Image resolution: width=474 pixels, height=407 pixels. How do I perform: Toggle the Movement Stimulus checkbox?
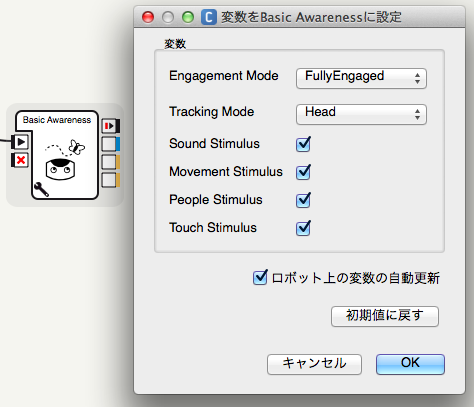click(x=303, y=172)
